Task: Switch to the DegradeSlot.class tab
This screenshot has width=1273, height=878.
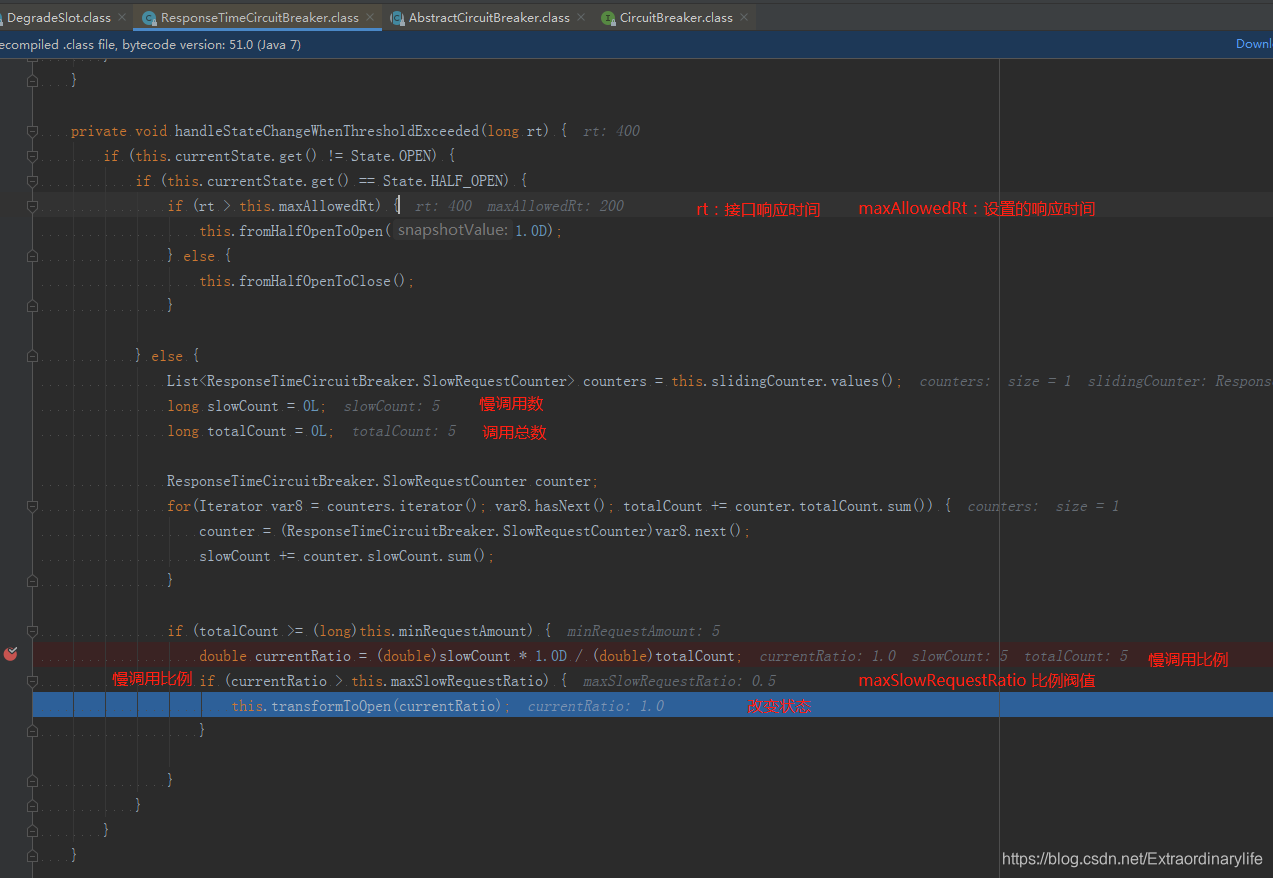Action: click(x=58, y=18)
